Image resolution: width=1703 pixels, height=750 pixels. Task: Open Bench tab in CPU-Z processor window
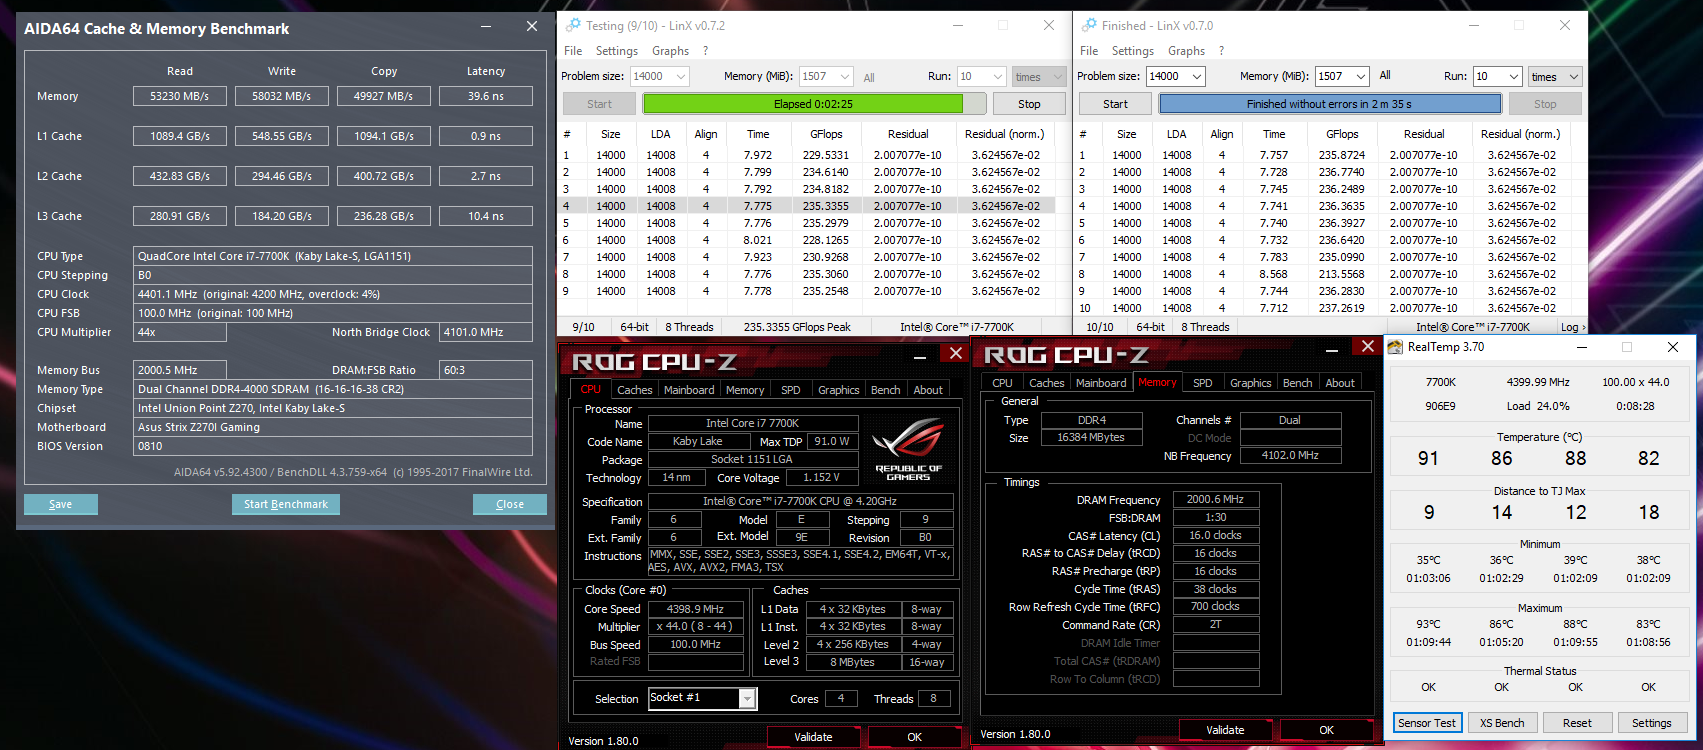885,390
